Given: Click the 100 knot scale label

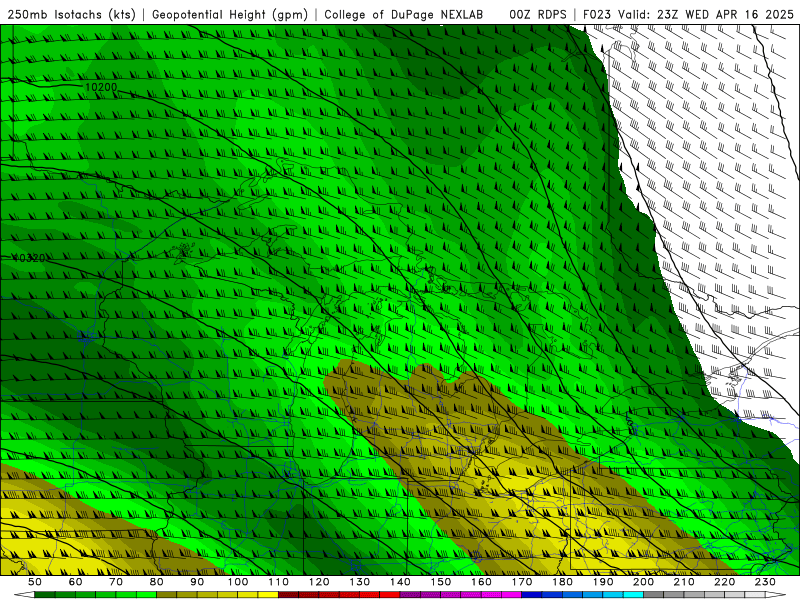Looking at the screenshot, I should (x=238, y=582).
